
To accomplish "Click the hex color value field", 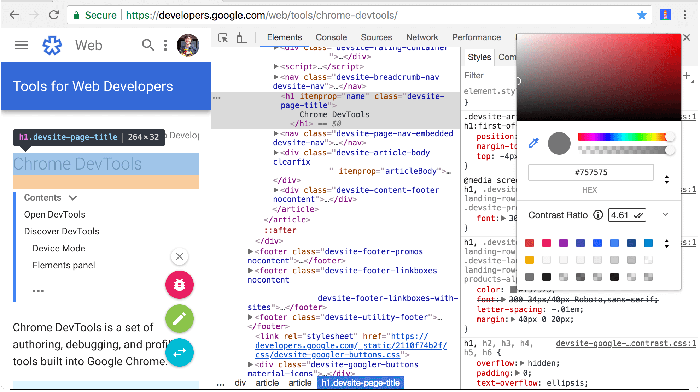I will click(591, 172).
